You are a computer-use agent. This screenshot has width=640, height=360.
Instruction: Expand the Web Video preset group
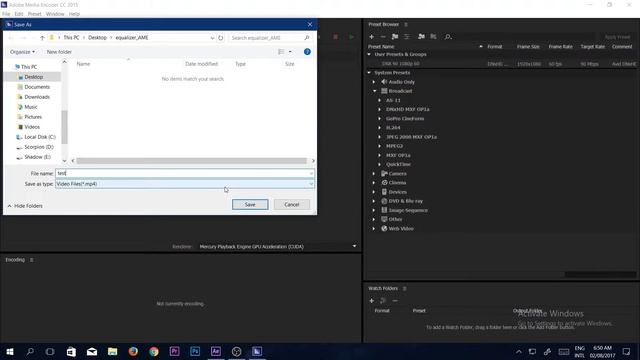coord(373,229)
